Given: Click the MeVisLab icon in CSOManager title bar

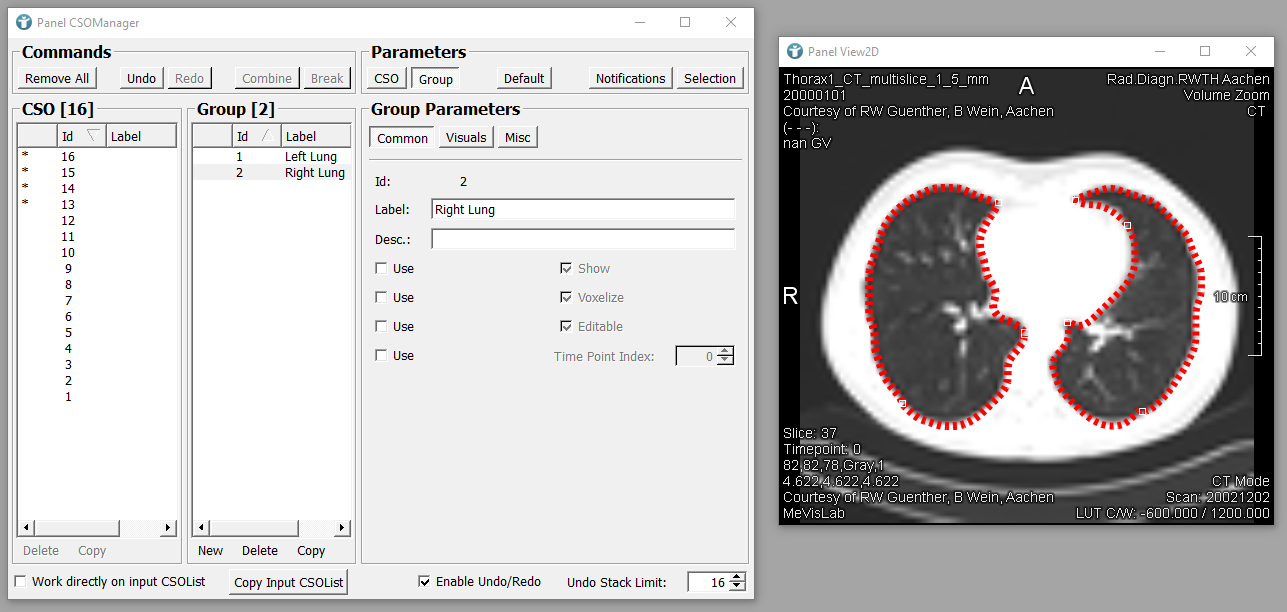Looking at the screenshot, I should [23, 22].
